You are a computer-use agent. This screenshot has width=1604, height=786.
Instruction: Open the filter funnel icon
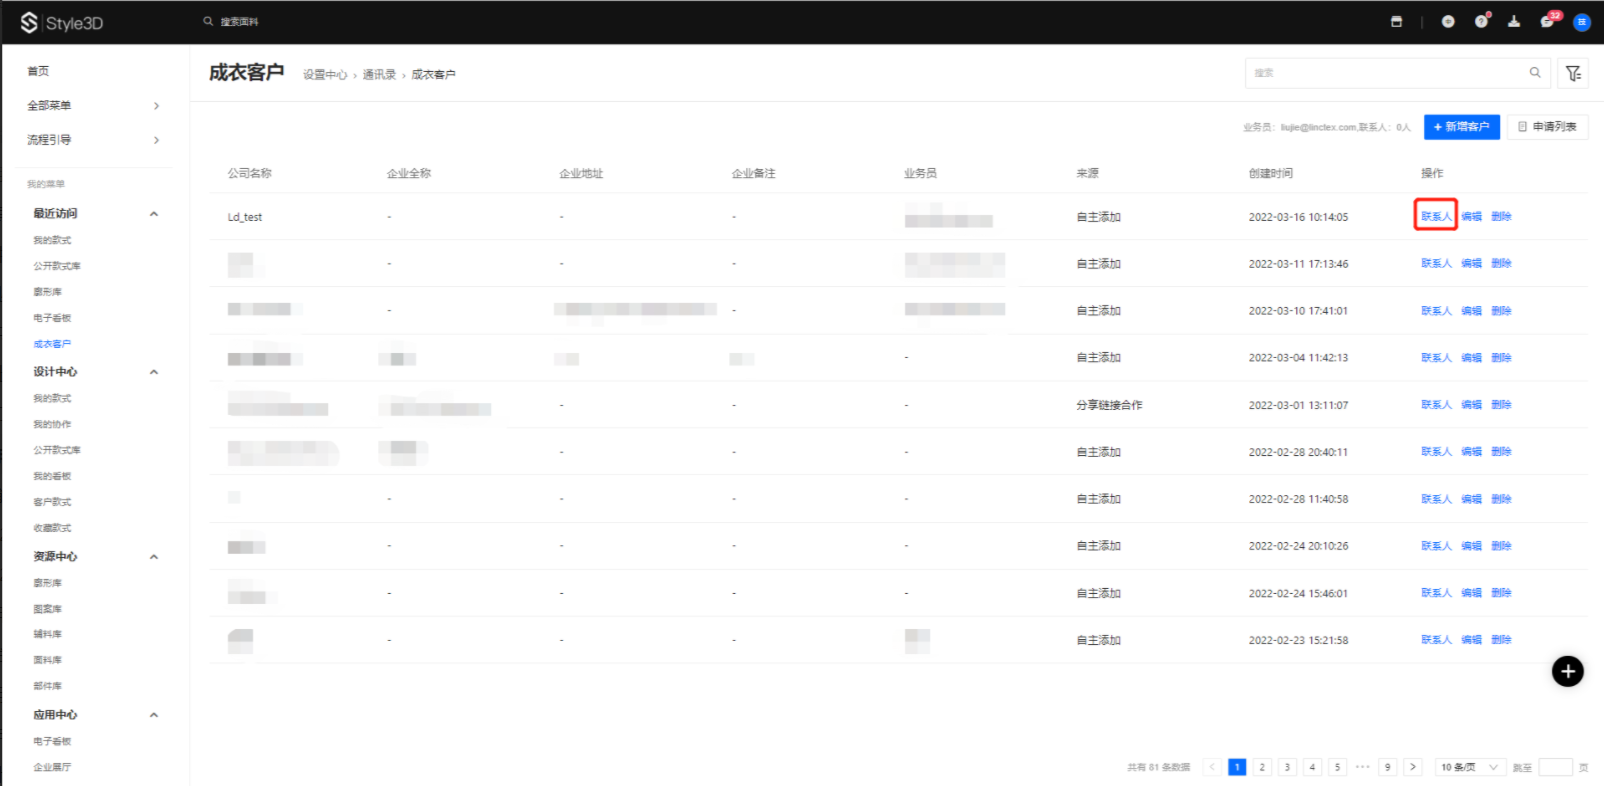pos(1573,73)
